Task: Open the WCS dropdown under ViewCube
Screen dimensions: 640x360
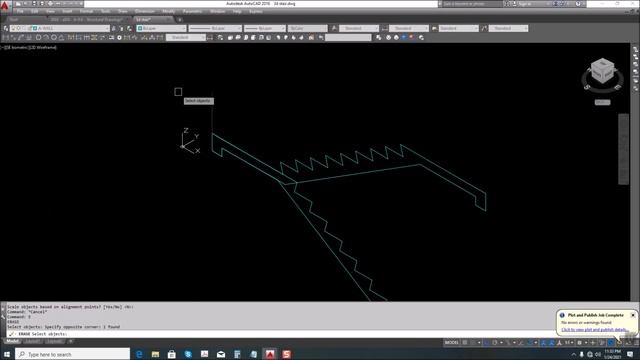Action: [602, 102]
